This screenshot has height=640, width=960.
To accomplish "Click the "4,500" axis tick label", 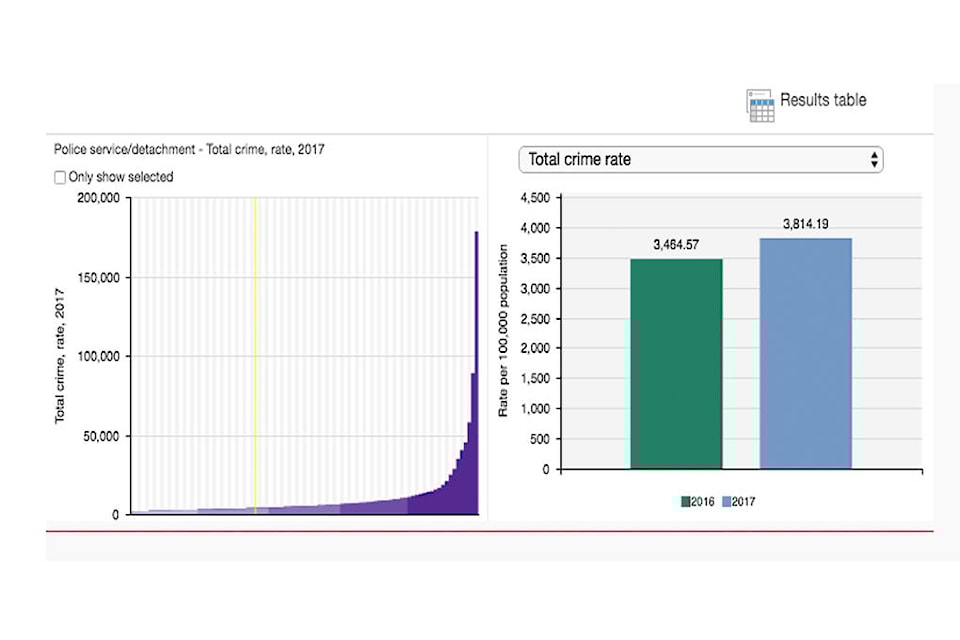I will [535, 198].
